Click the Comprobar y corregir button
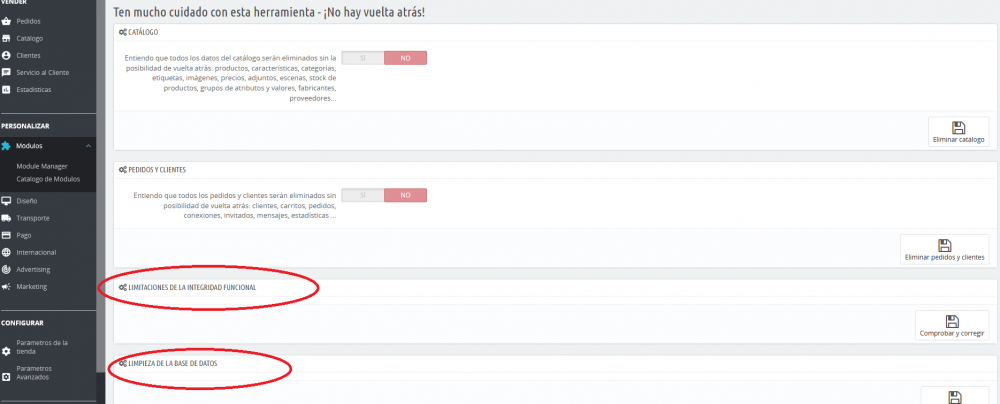 [x=952, y=325]
